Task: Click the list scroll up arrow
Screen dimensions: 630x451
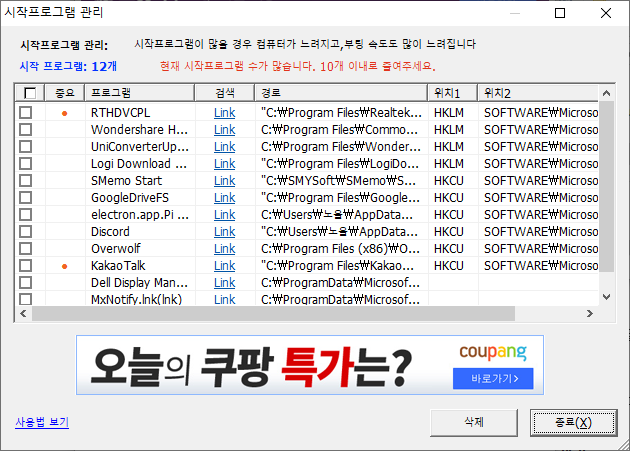Action: click(x=607, y=93)
